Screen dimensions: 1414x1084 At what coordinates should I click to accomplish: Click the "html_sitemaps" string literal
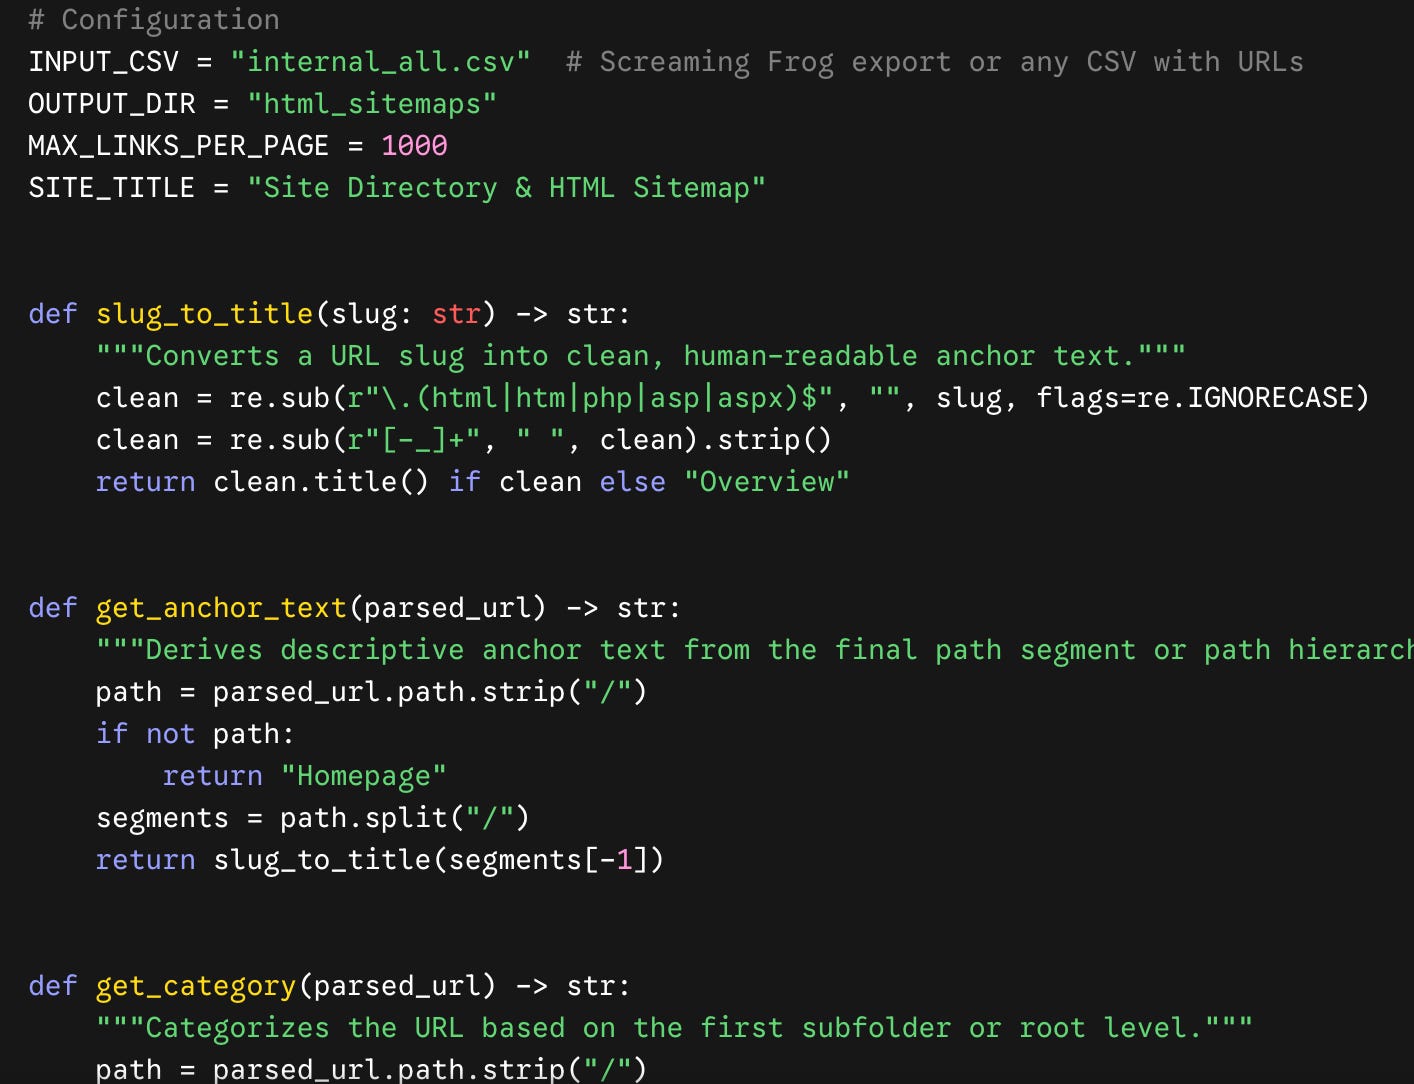click(372, 104)
